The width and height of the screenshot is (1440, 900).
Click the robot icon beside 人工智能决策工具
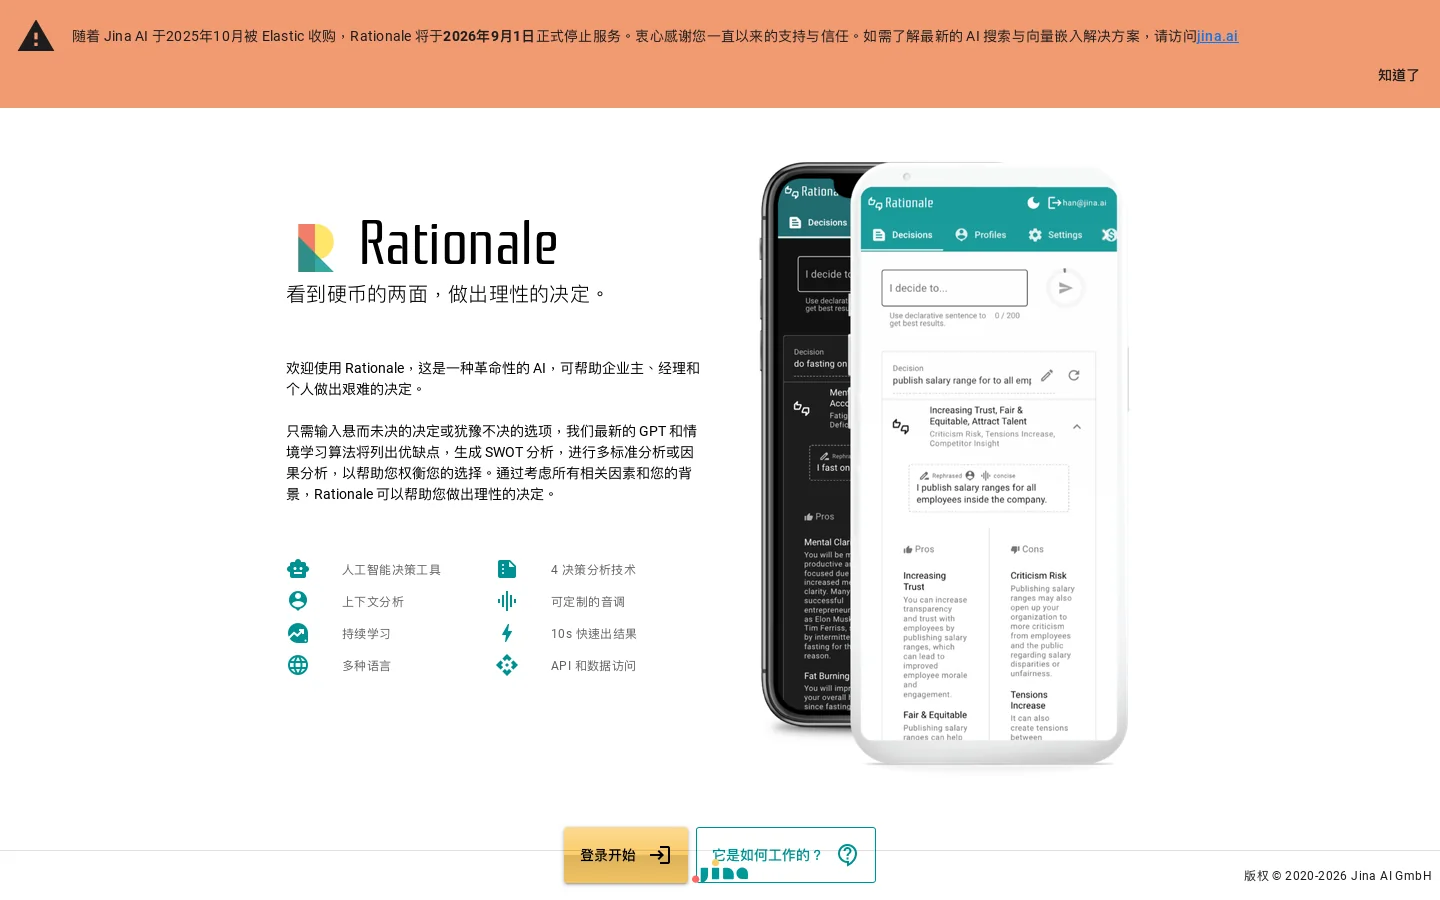tap(298, 569)
